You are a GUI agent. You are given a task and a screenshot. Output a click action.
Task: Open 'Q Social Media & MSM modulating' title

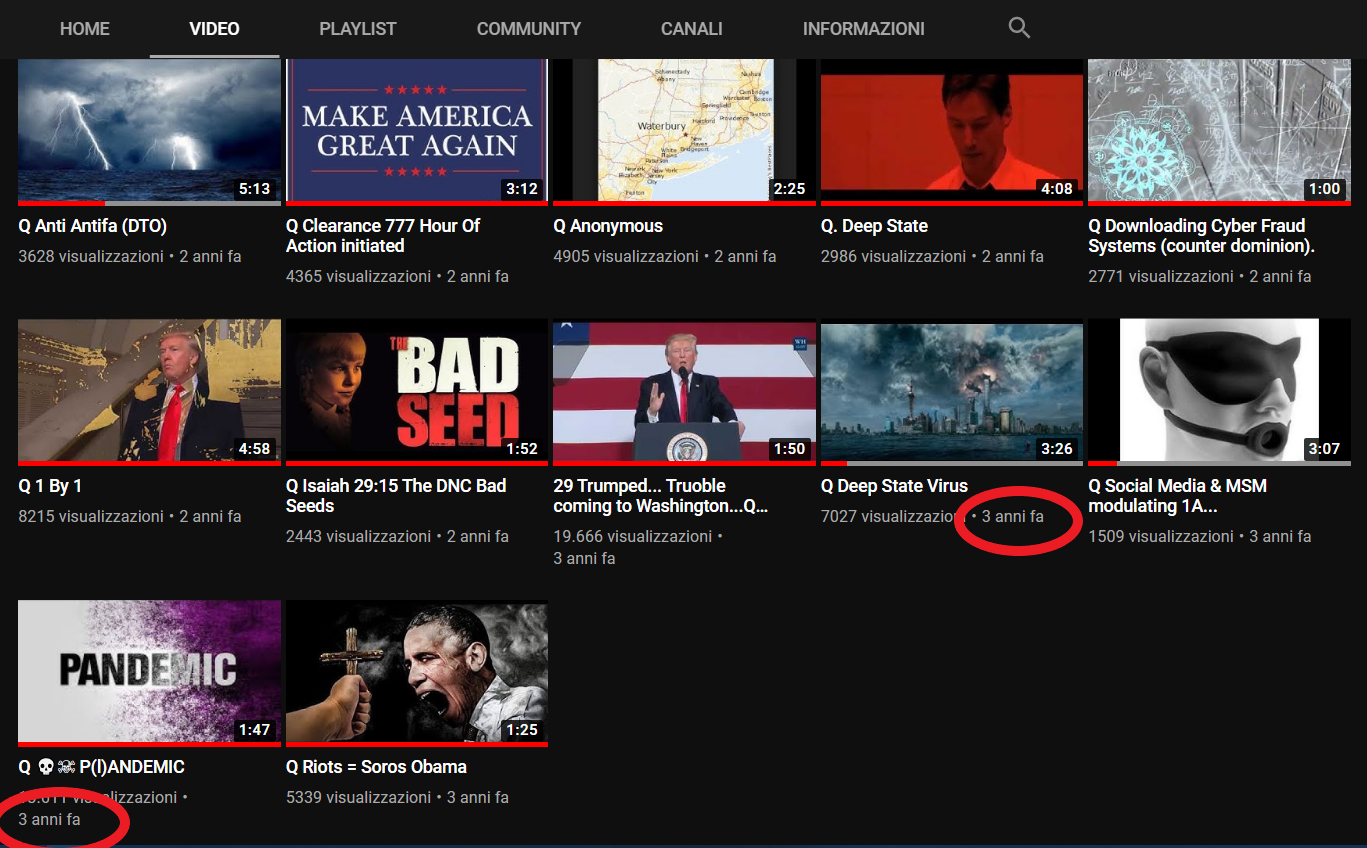point(1177,496)
